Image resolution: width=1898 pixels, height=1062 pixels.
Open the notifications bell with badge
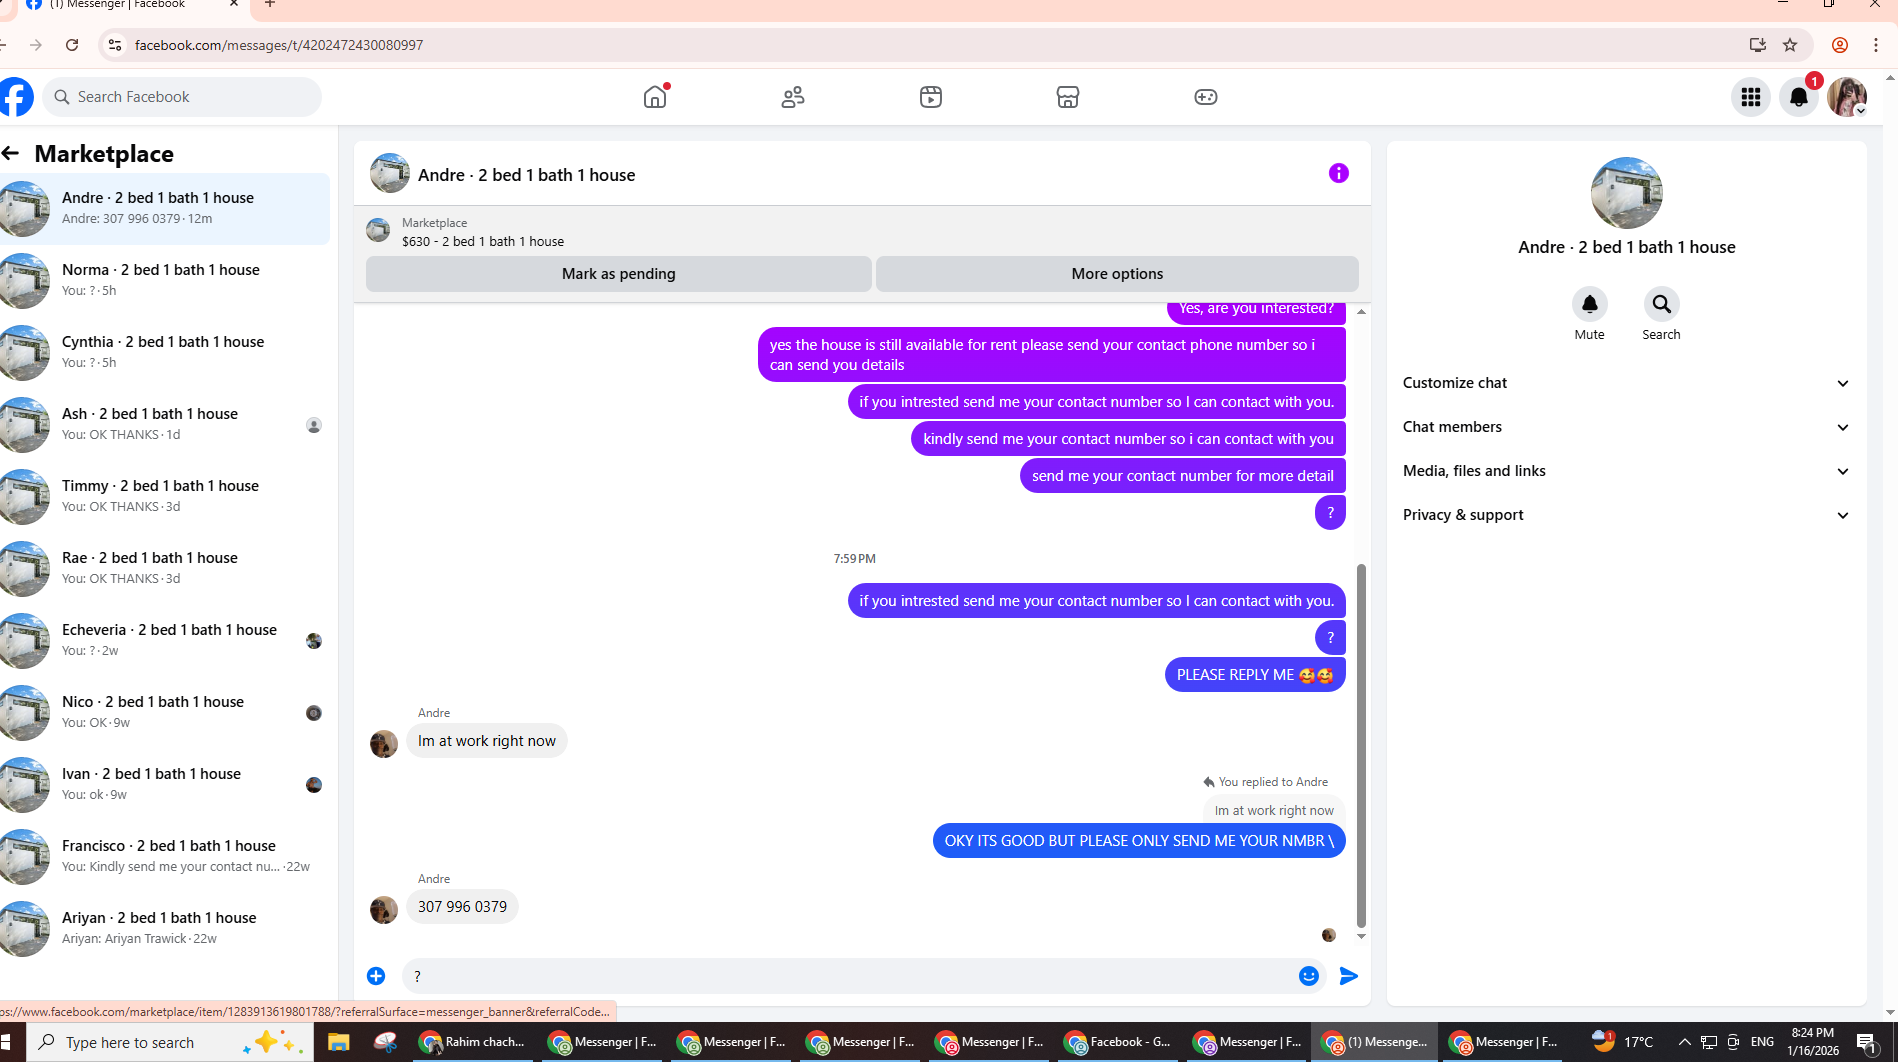1799,97
